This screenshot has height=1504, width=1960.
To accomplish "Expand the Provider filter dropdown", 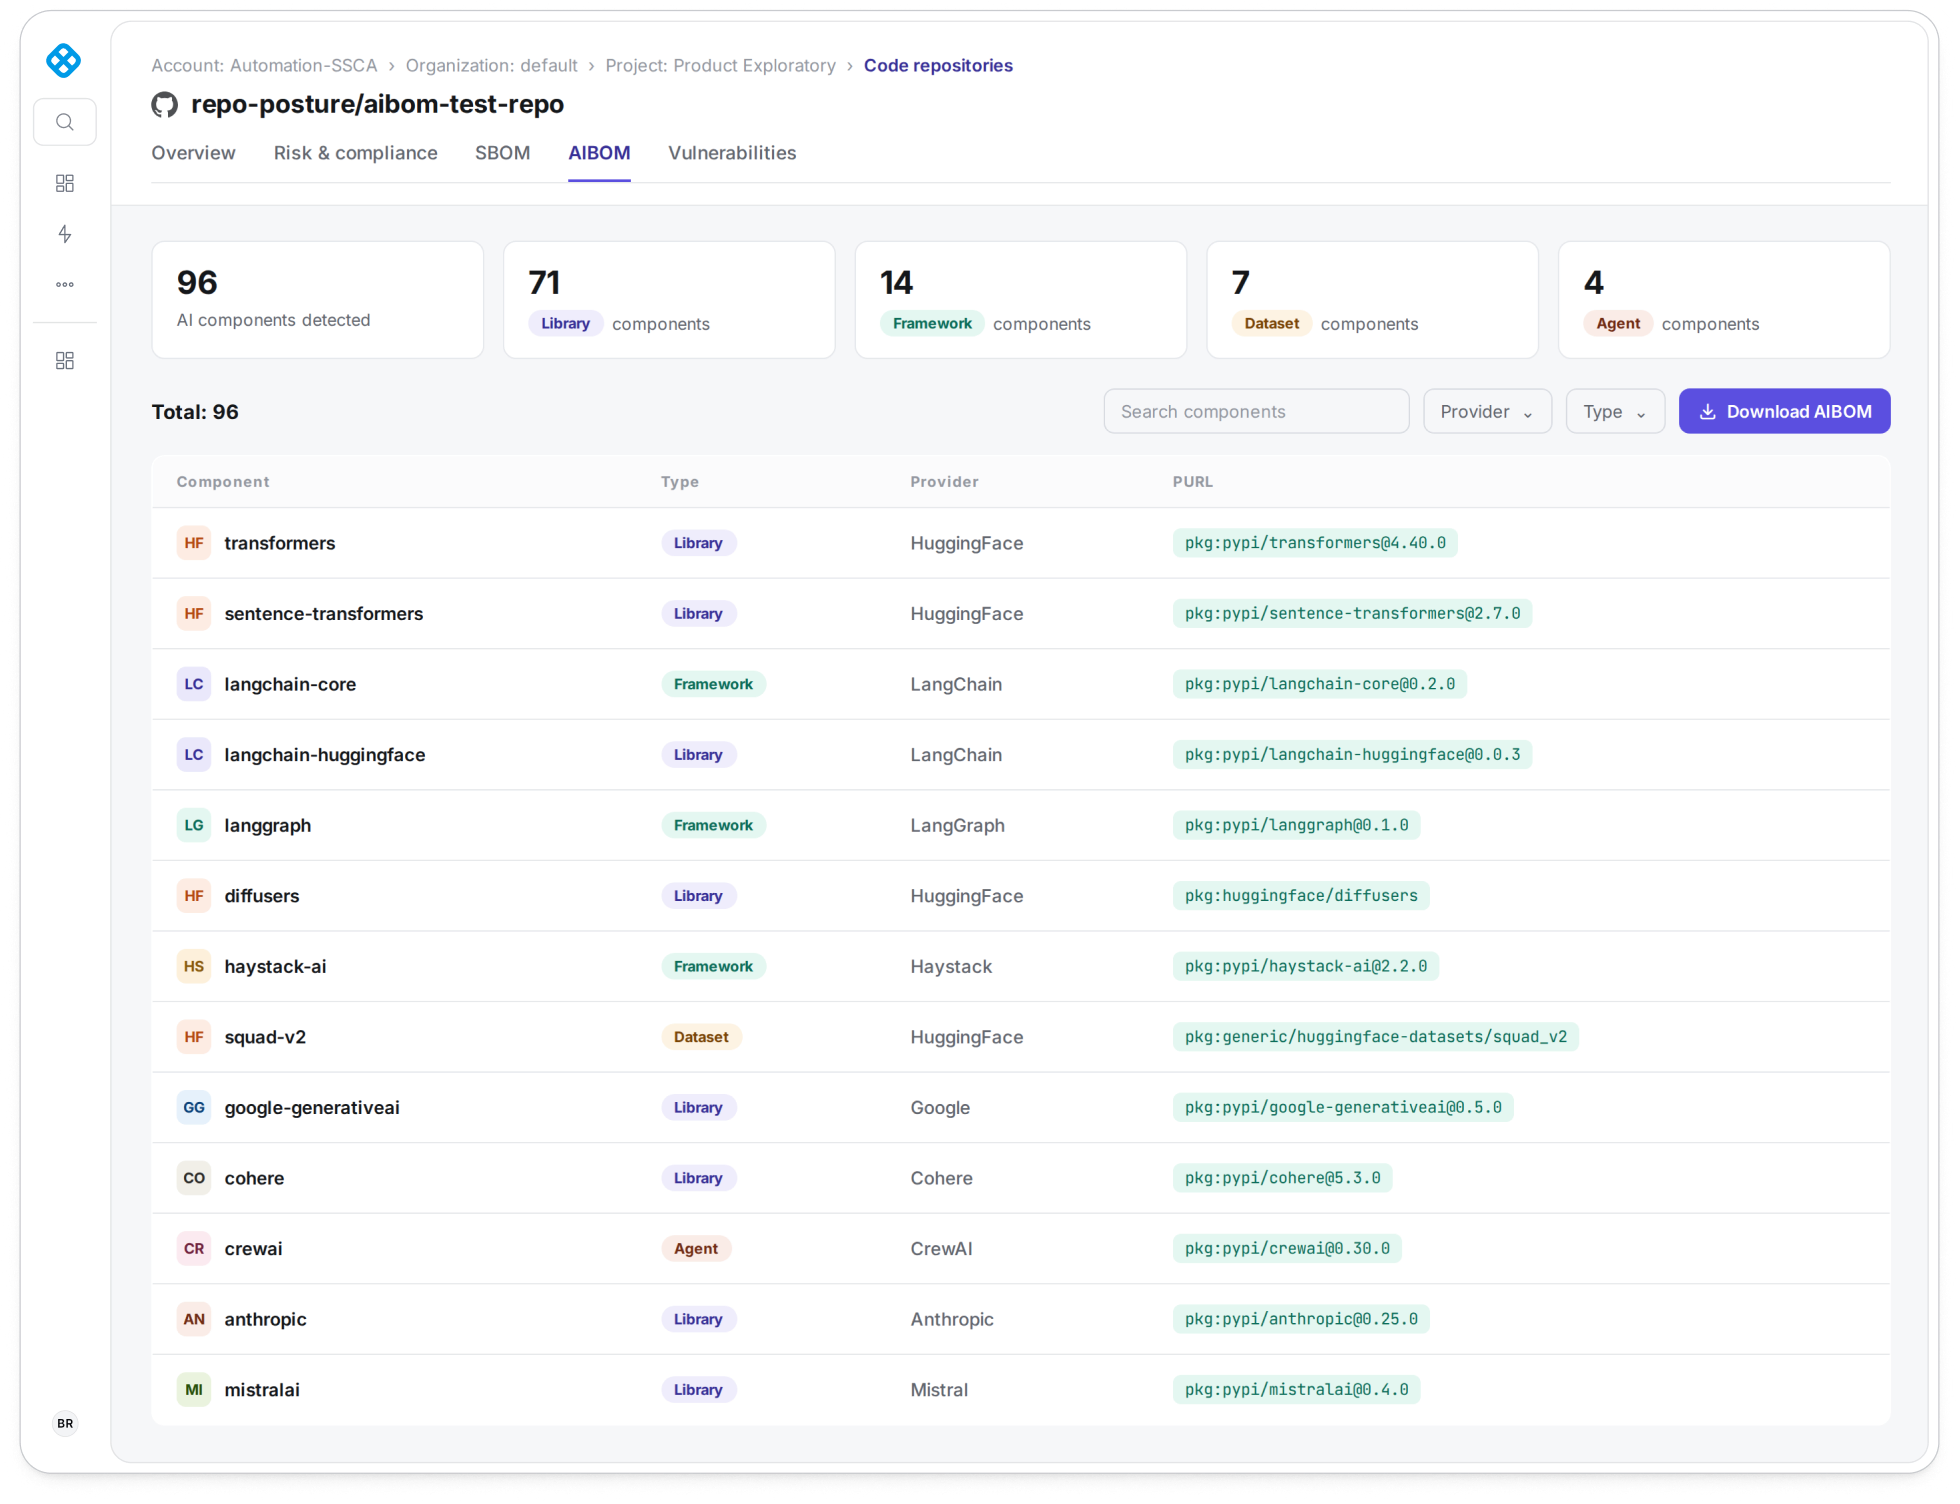I will tap(1487, 411).
